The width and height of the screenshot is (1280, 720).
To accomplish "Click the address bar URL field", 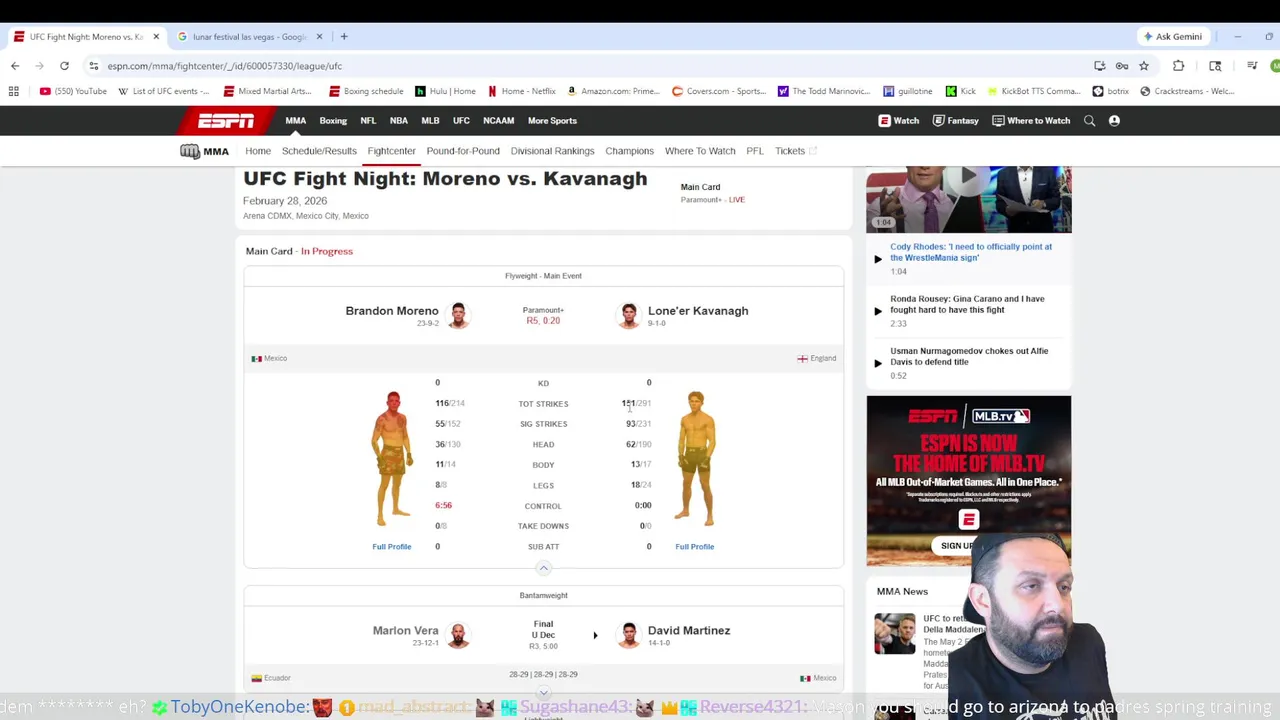I will (590, 66).
